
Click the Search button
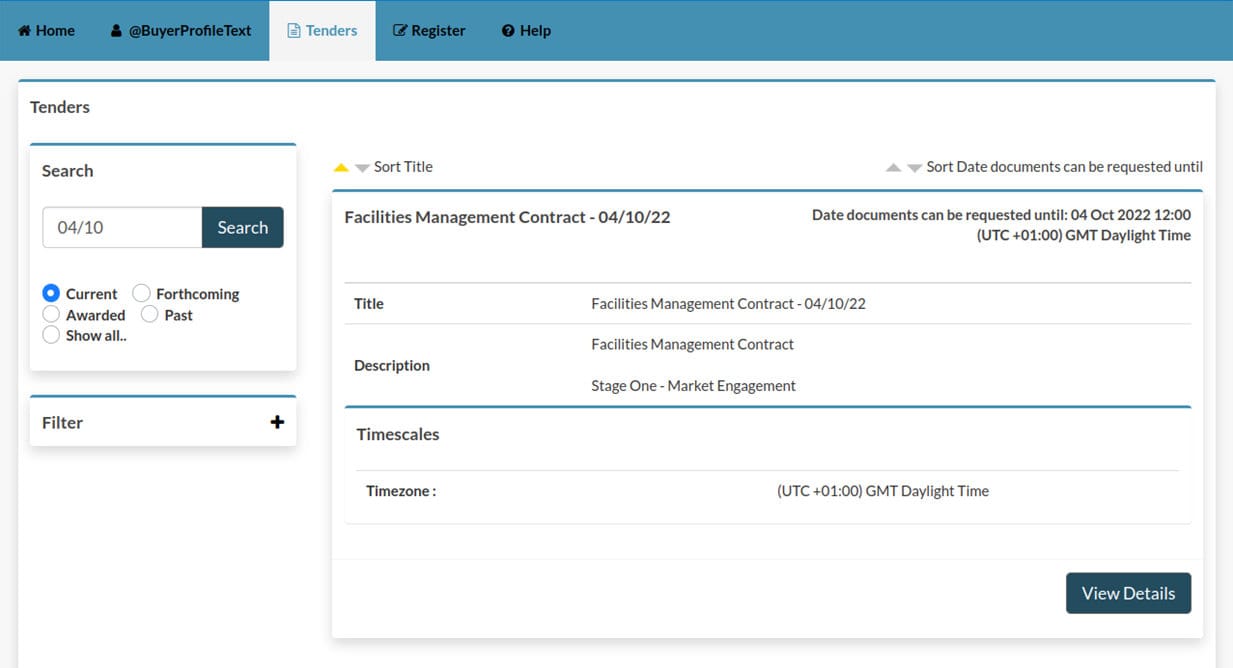pos(242,227)
